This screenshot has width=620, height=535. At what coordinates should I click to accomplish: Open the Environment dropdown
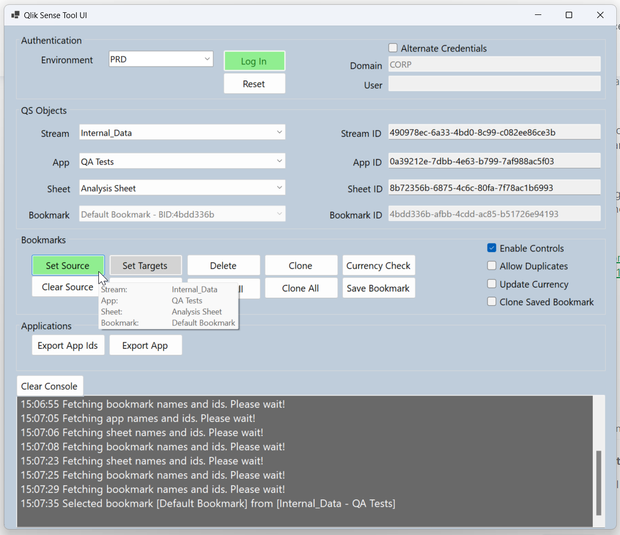pos(161,60)
